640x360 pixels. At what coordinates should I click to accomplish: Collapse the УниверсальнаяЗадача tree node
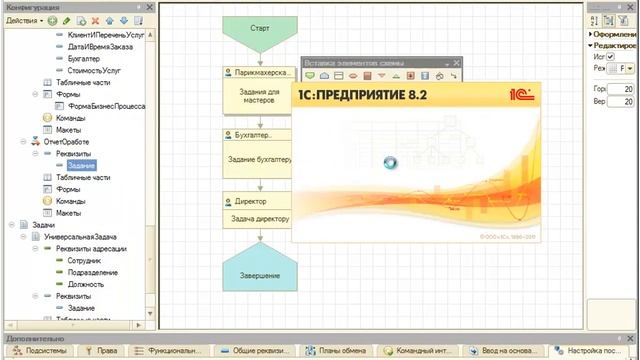23,236
